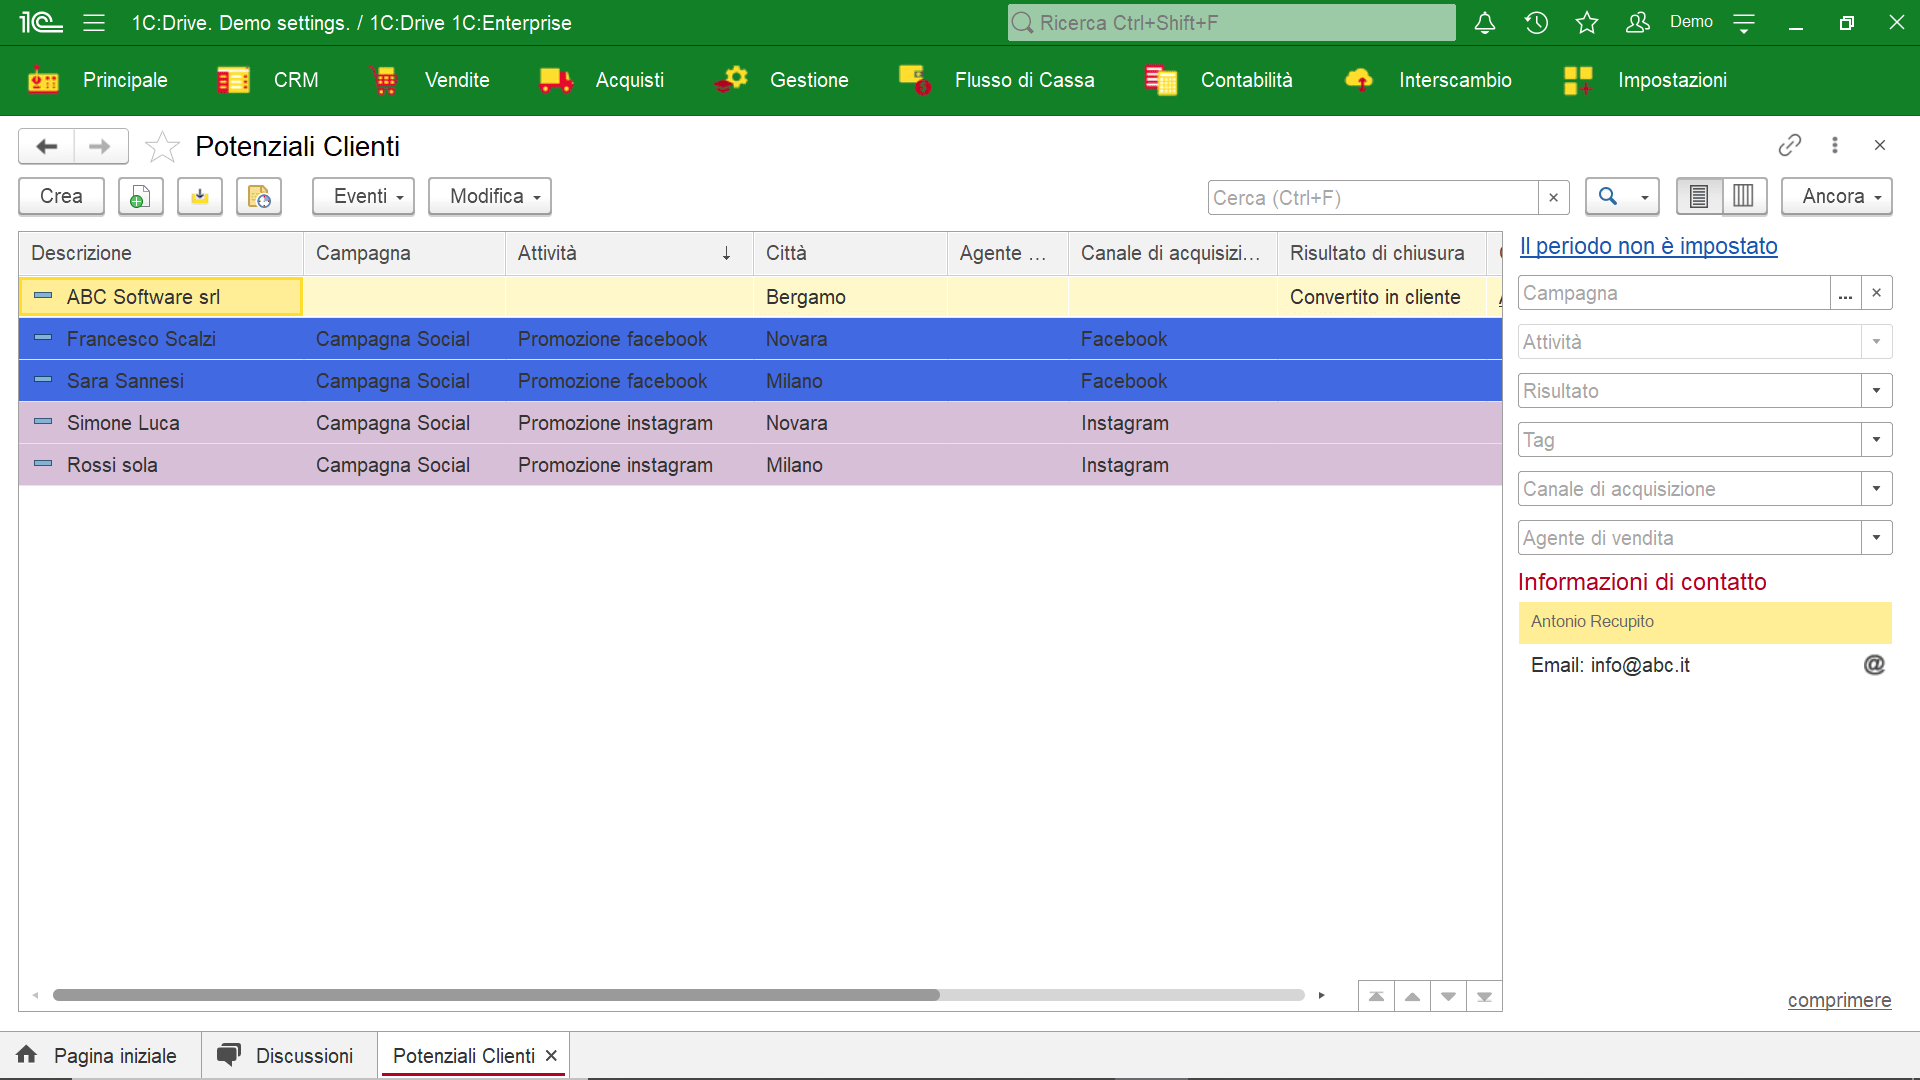Create new lead by copying icon

tap(140, 196)
